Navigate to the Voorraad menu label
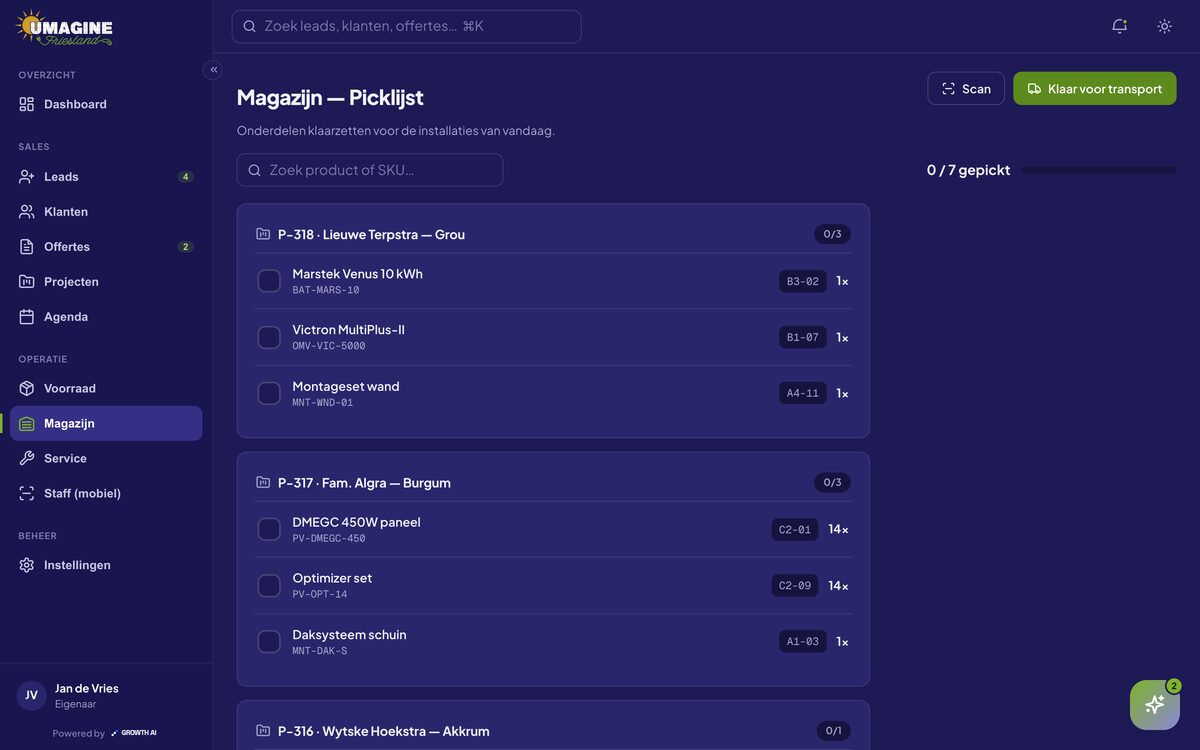 [x=70, y=388]
